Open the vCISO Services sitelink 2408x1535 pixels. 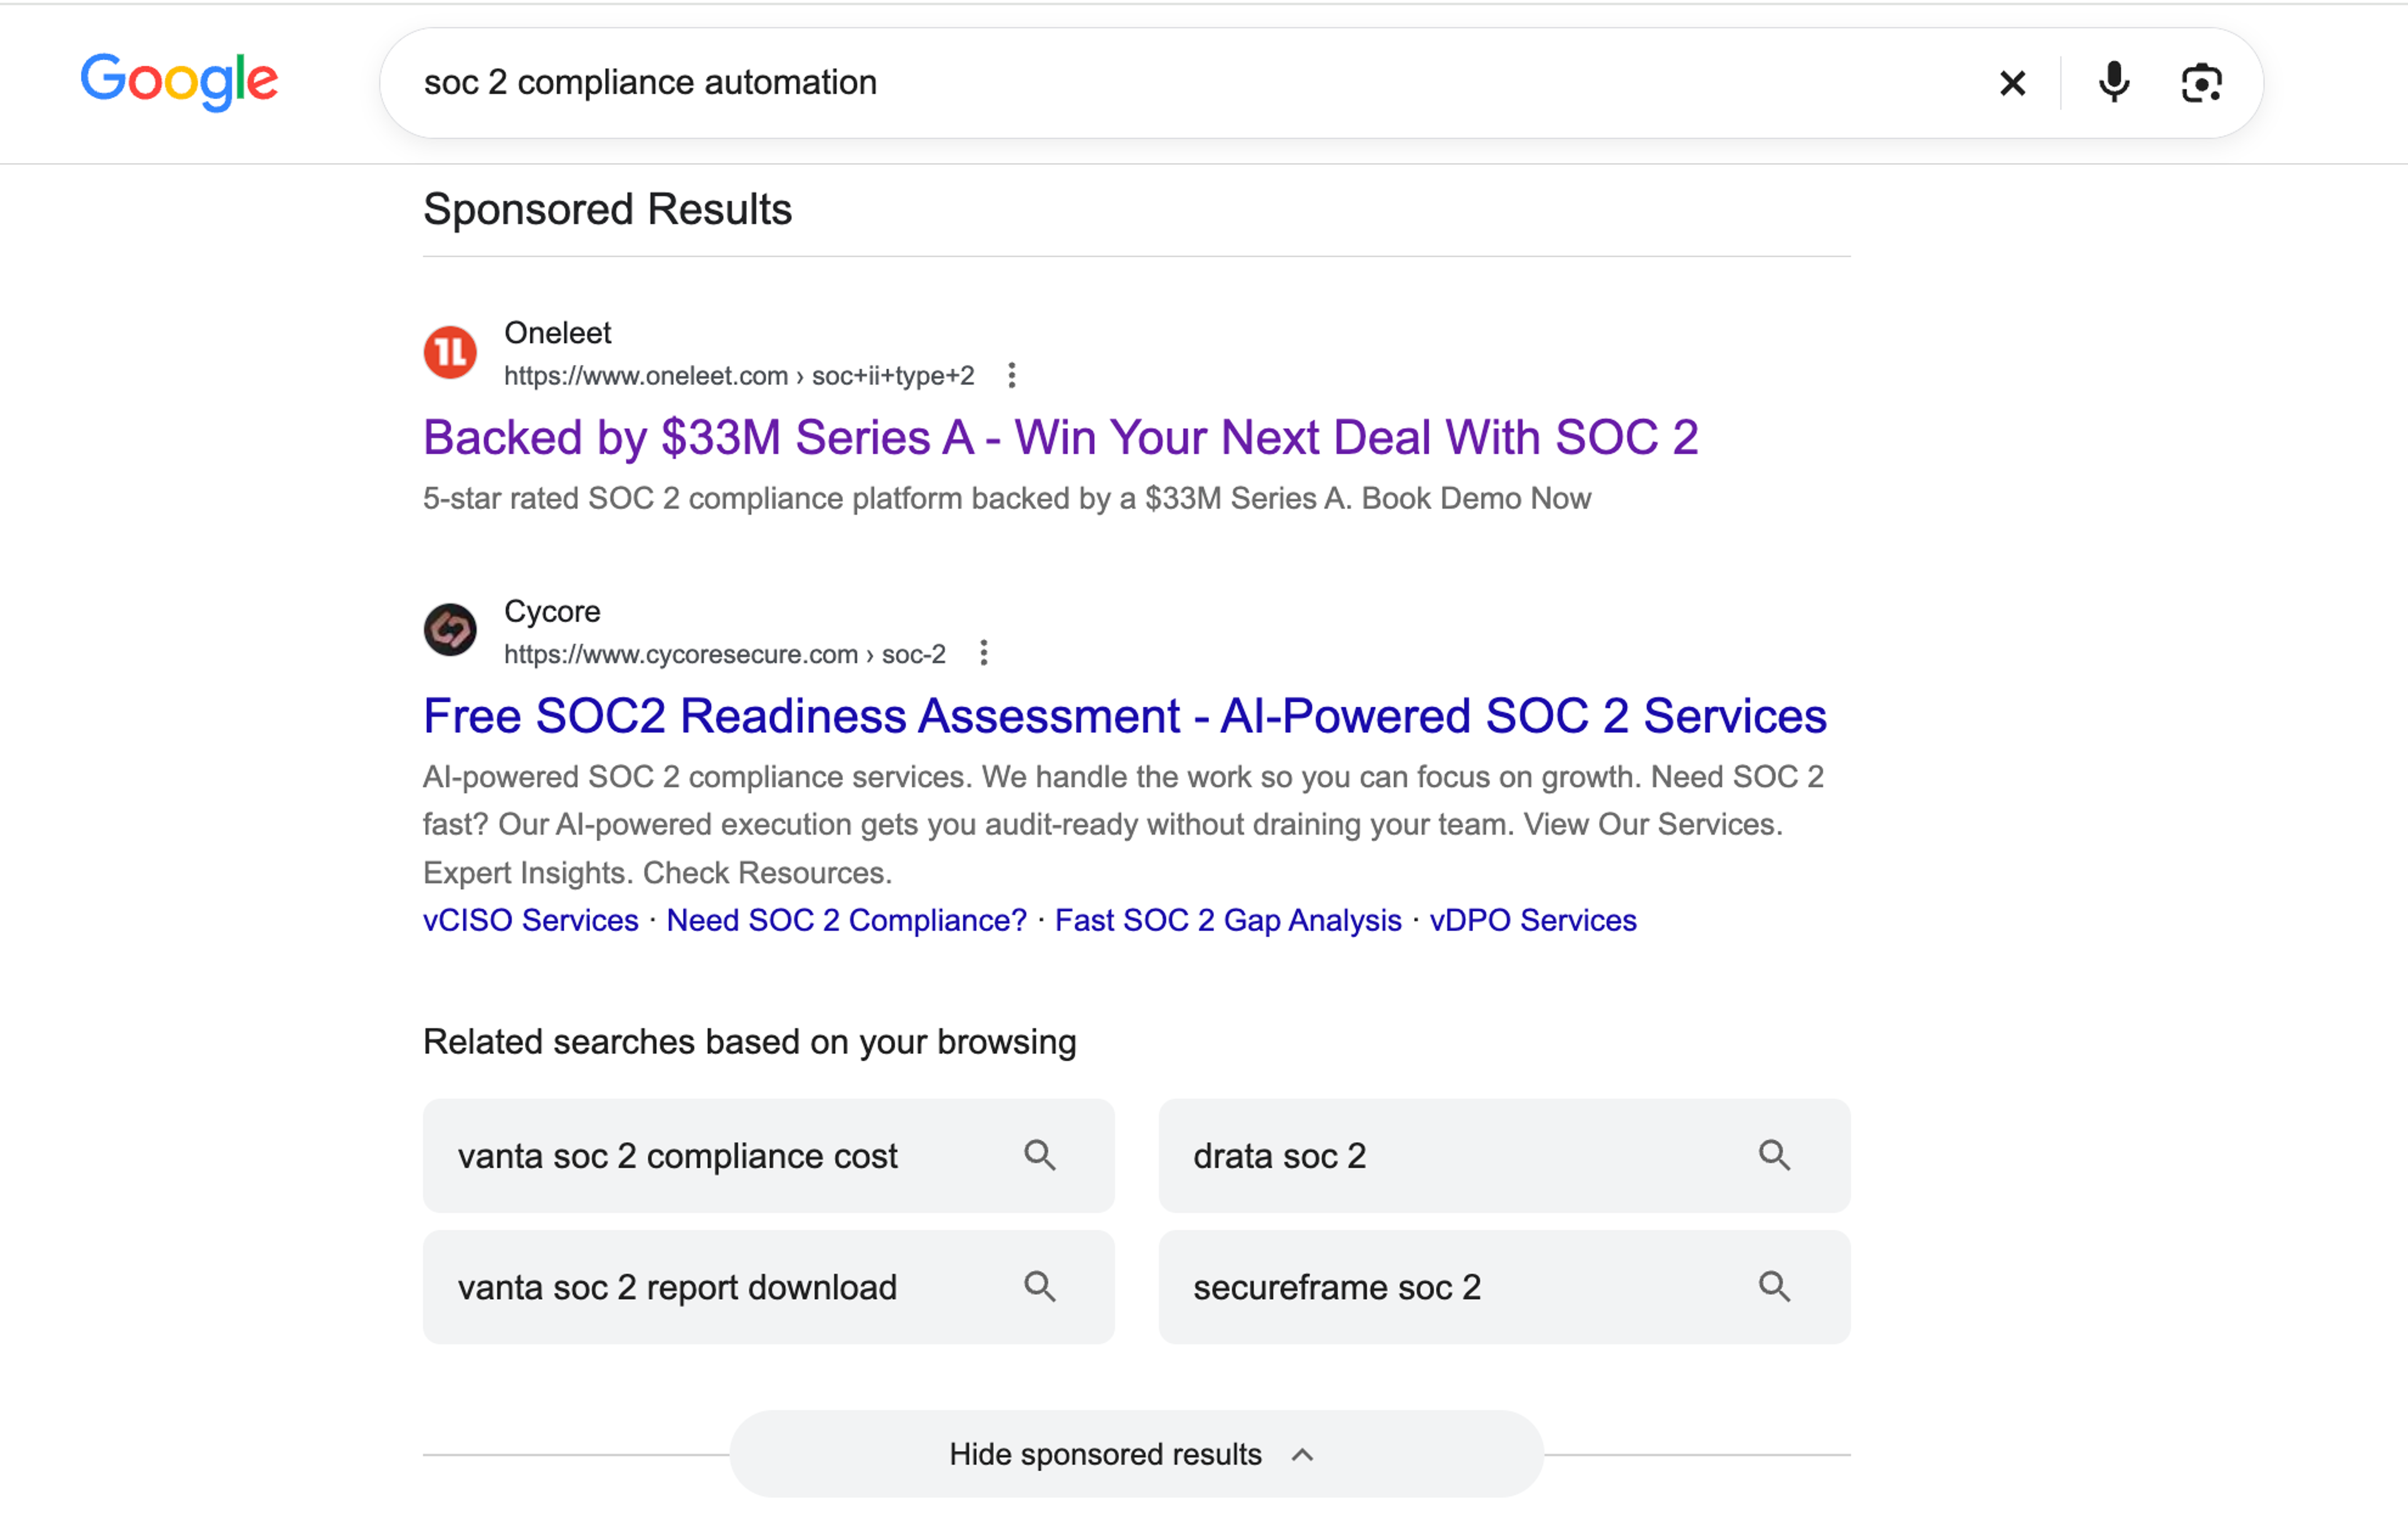(x=531, y=920)
